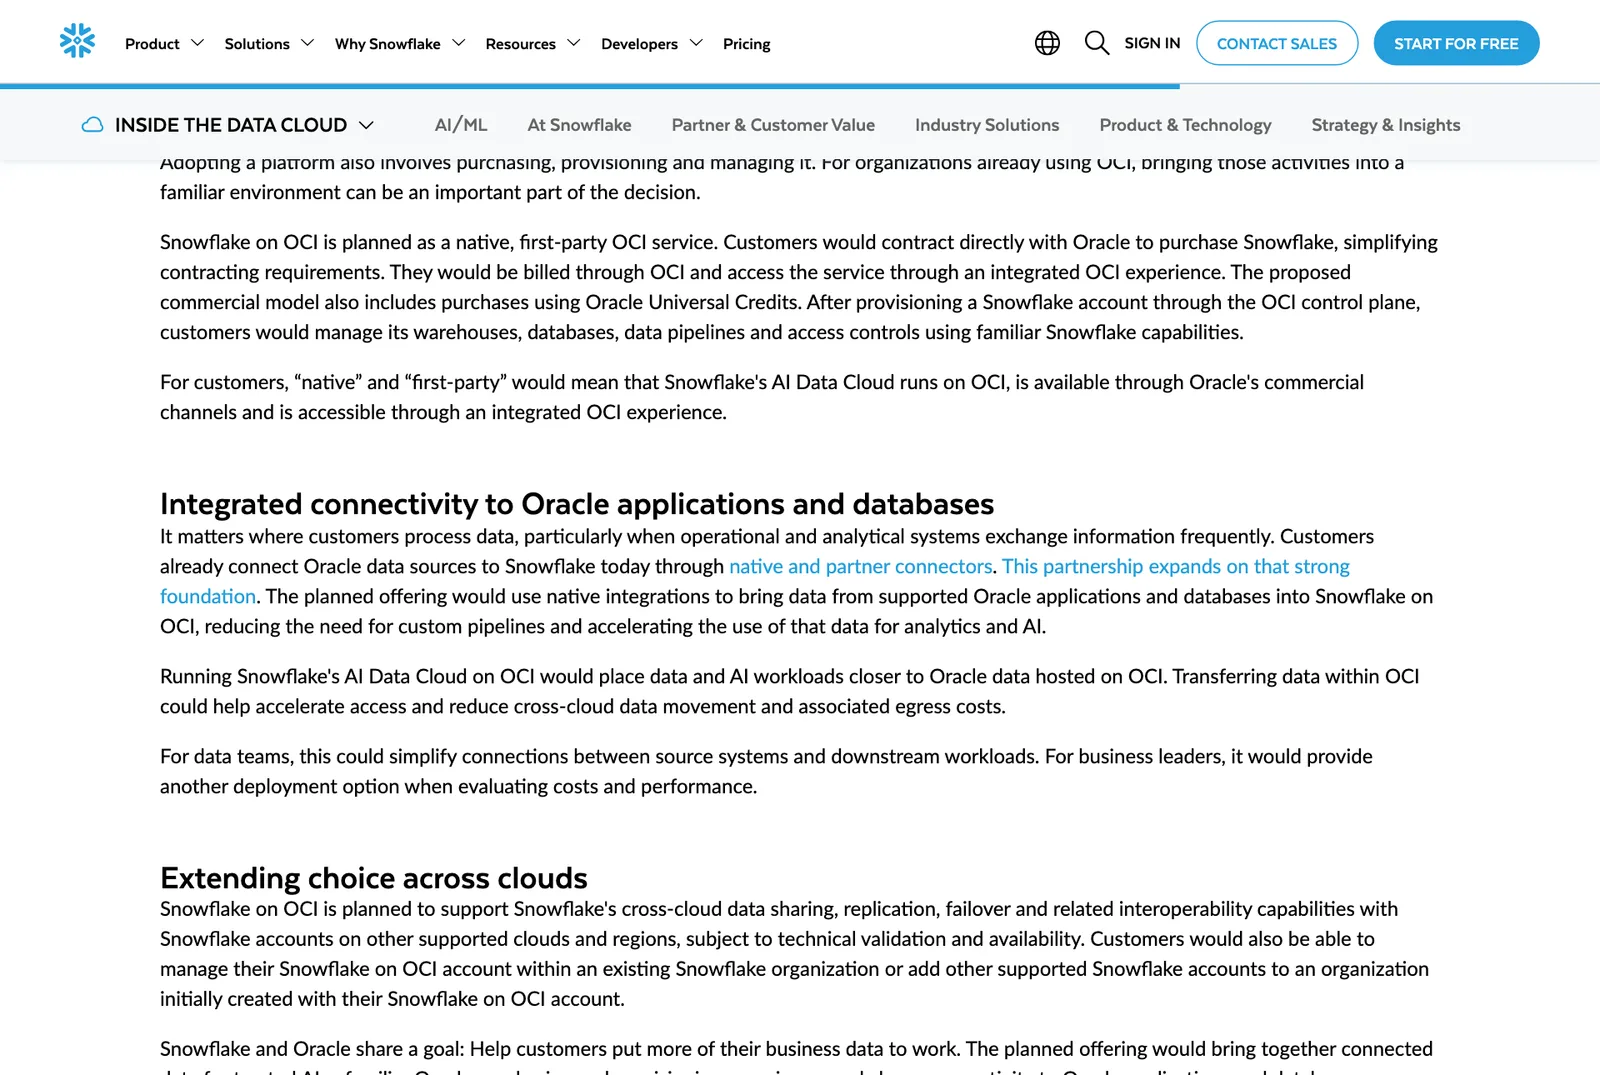Expand Inside the Data Cloud chevron
This screenshot has width=1600, height=1075.
(366, 125)
